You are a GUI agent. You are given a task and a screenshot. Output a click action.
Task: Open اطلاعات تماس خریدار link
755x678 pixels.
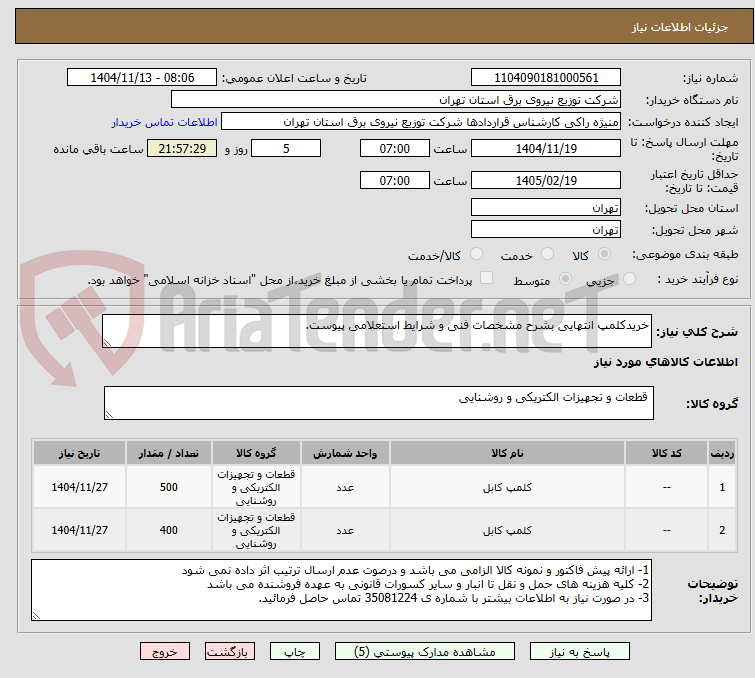pyautogui.click(x=165, y=122)
